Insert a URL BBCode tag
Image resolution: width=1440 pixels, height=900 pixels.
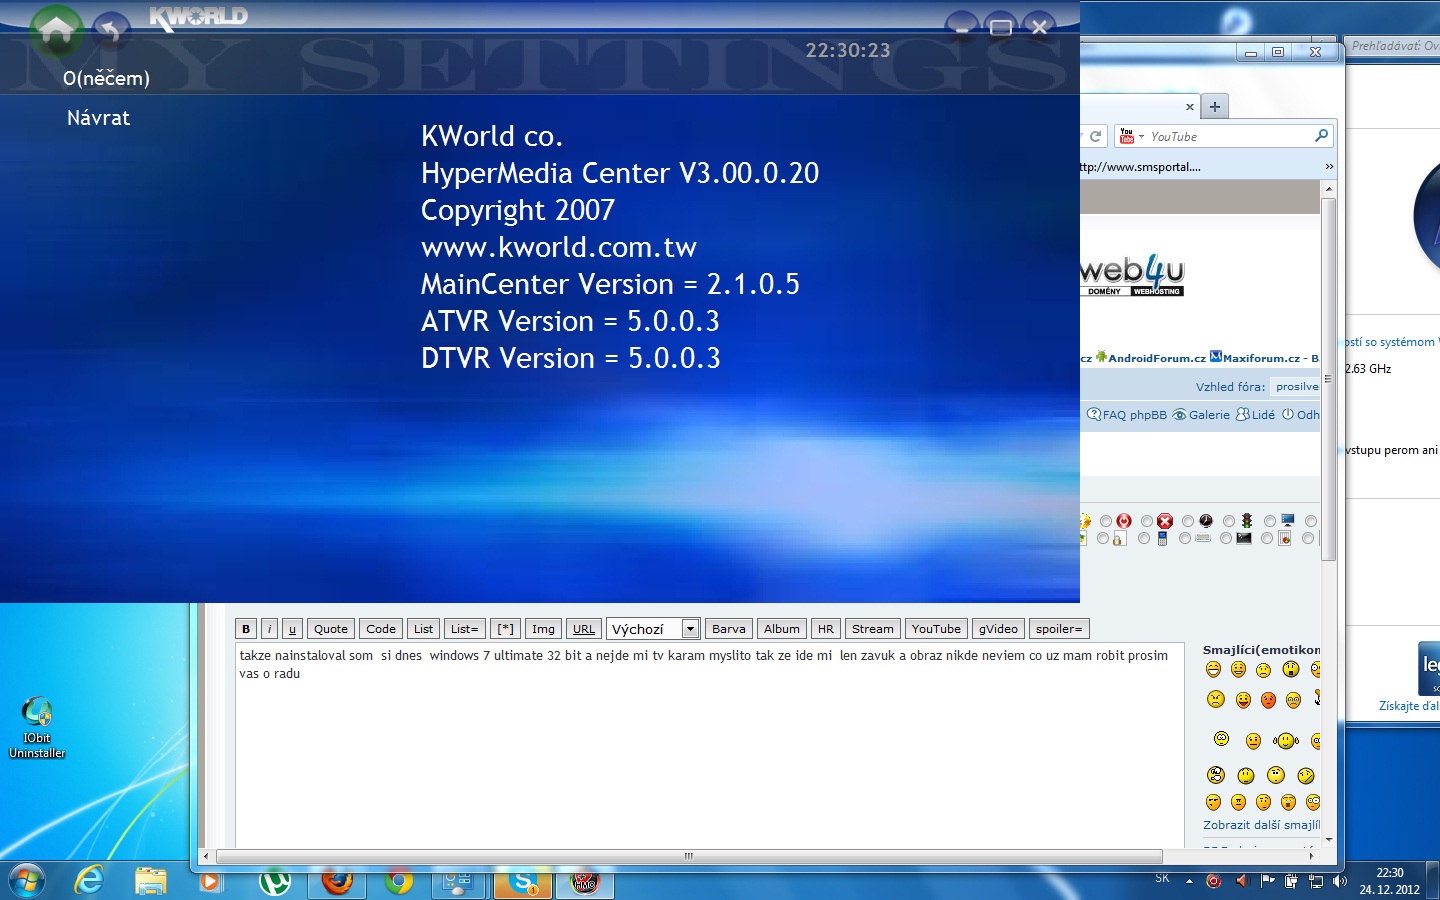click(584, 629)
